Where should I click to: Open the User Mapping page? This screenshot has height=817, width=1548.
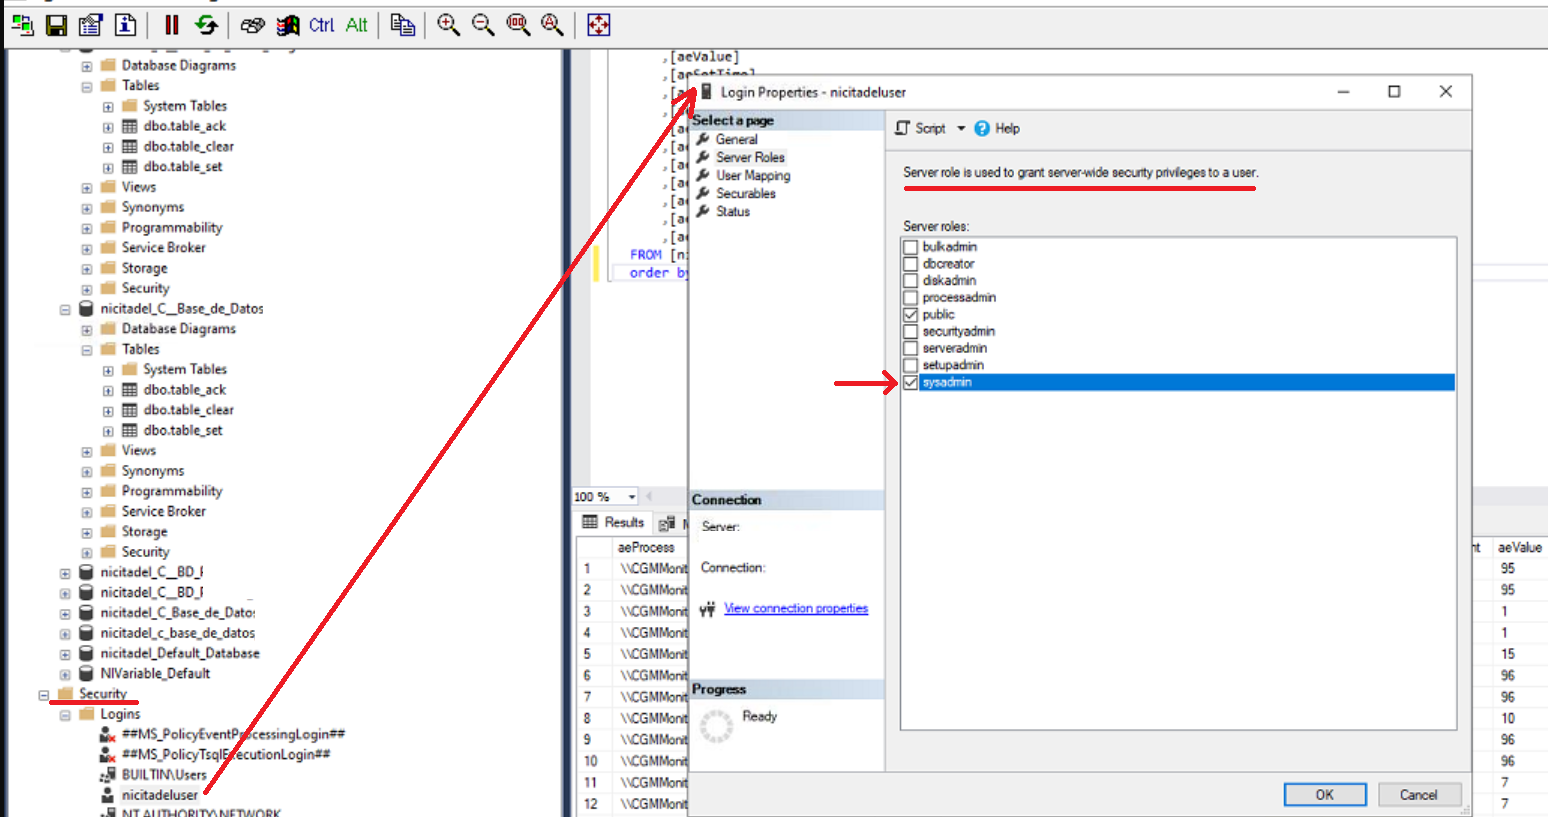pos(753,176)
